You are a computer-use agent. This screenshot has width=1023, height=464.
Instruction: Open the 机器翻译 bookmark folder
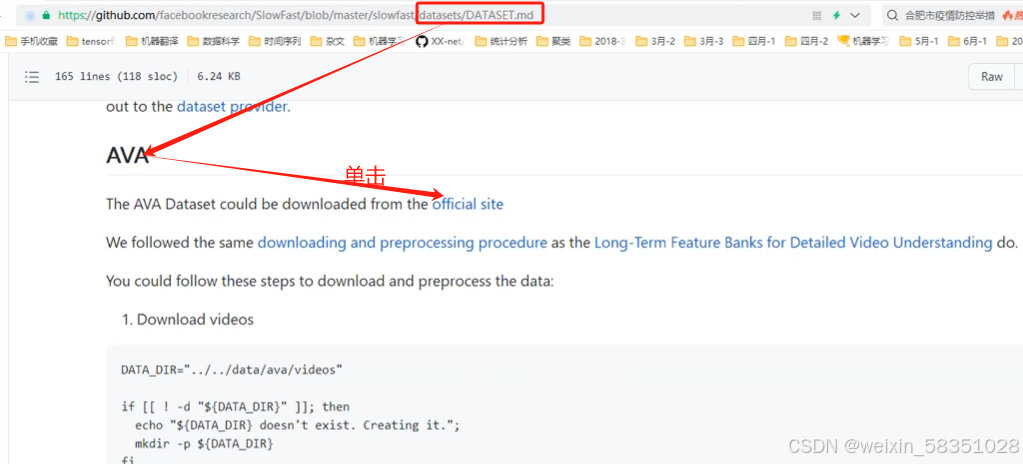[x=152, y=41]
